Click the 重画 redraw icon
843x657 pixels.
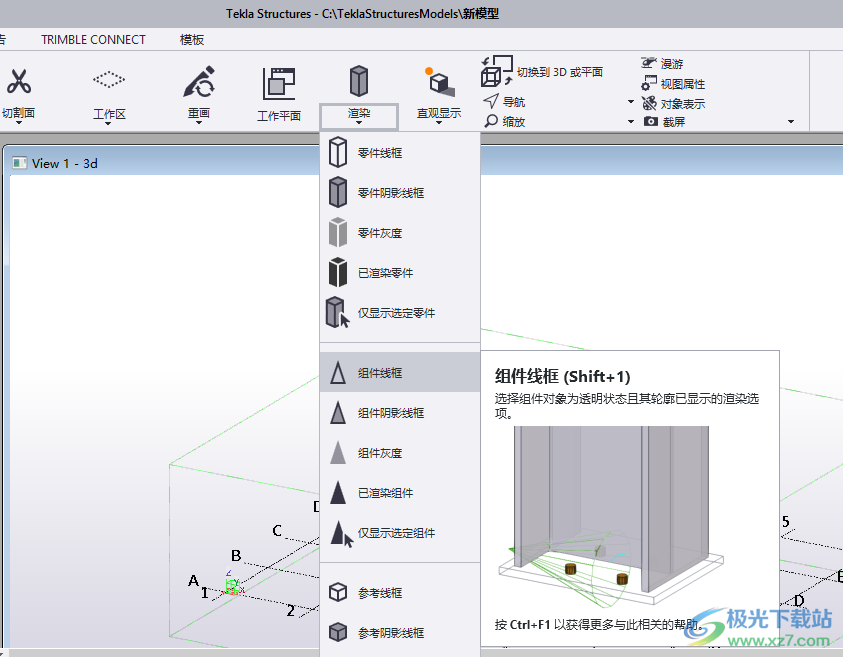199,82
